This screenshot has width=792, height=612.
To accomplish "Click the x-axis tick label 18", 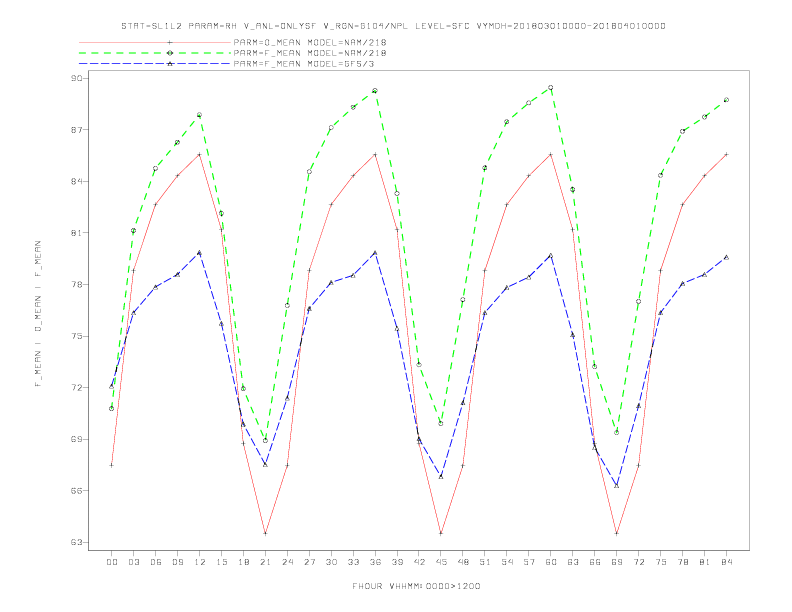I will (243, 562).
